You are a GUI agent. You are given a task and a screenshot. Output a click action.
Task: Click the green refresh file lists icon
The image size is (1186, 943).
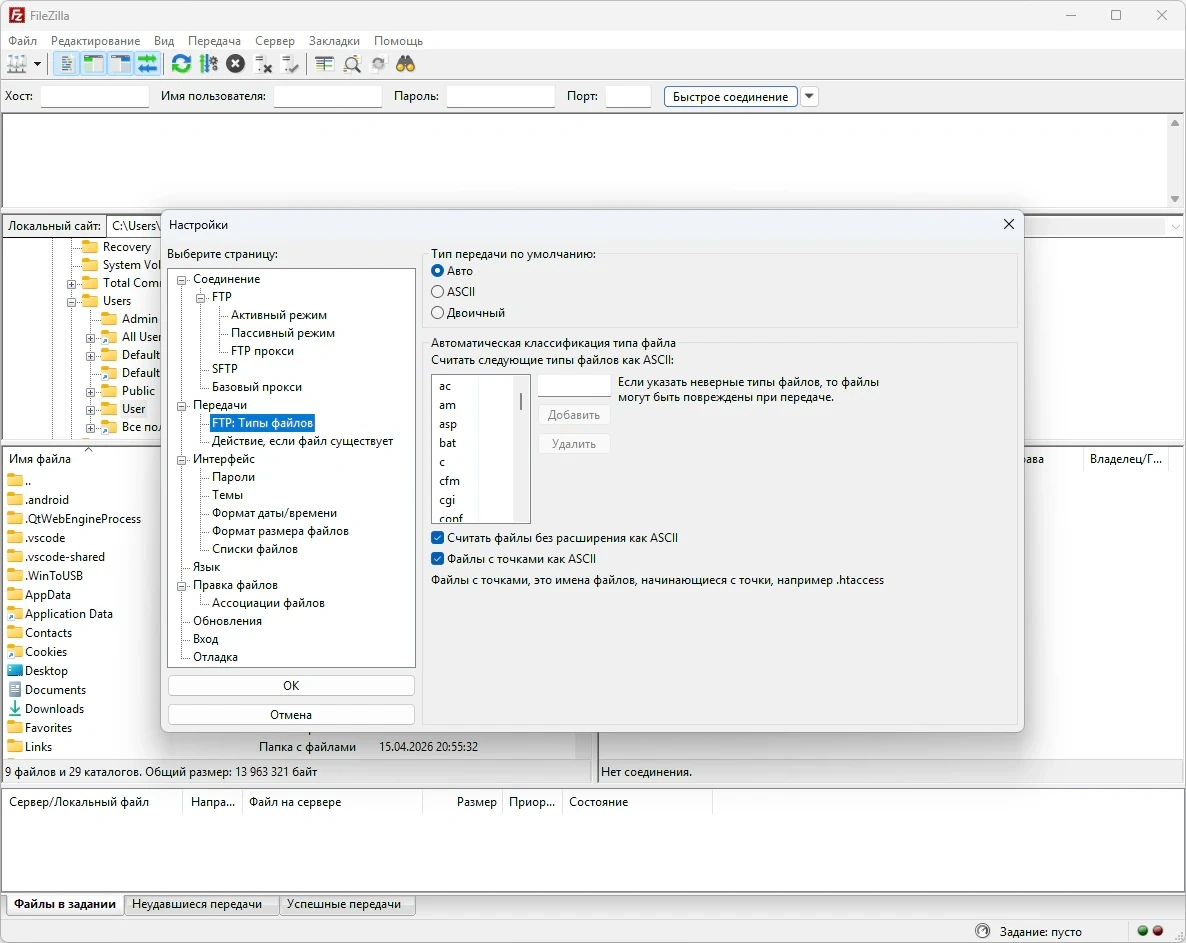tap(181, 64)
